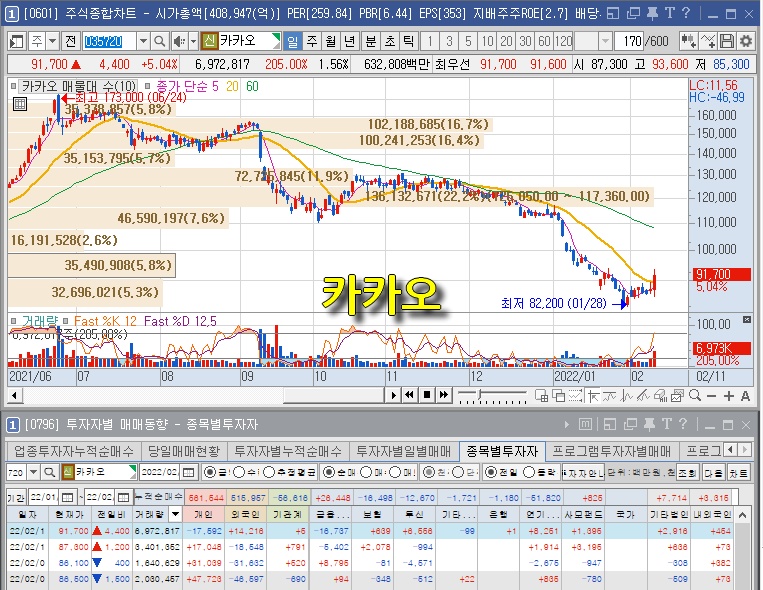The width and height of the screenshot is (763, 590).
Task: Expand the 주 dropdown at the chart toolbar left
Action: click(x=53, y=41)
